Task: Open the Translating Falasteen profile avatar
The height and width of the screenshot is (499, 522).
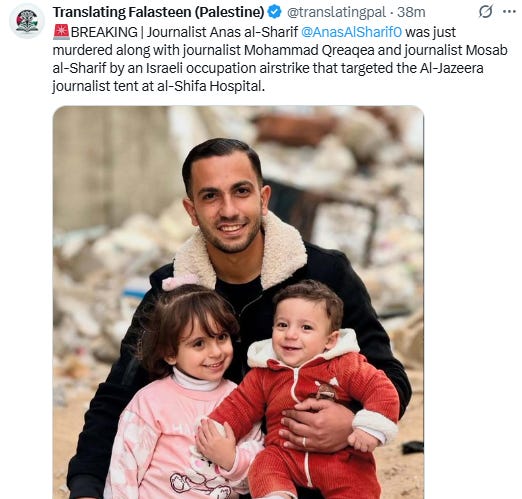Action: click(27, 21)
